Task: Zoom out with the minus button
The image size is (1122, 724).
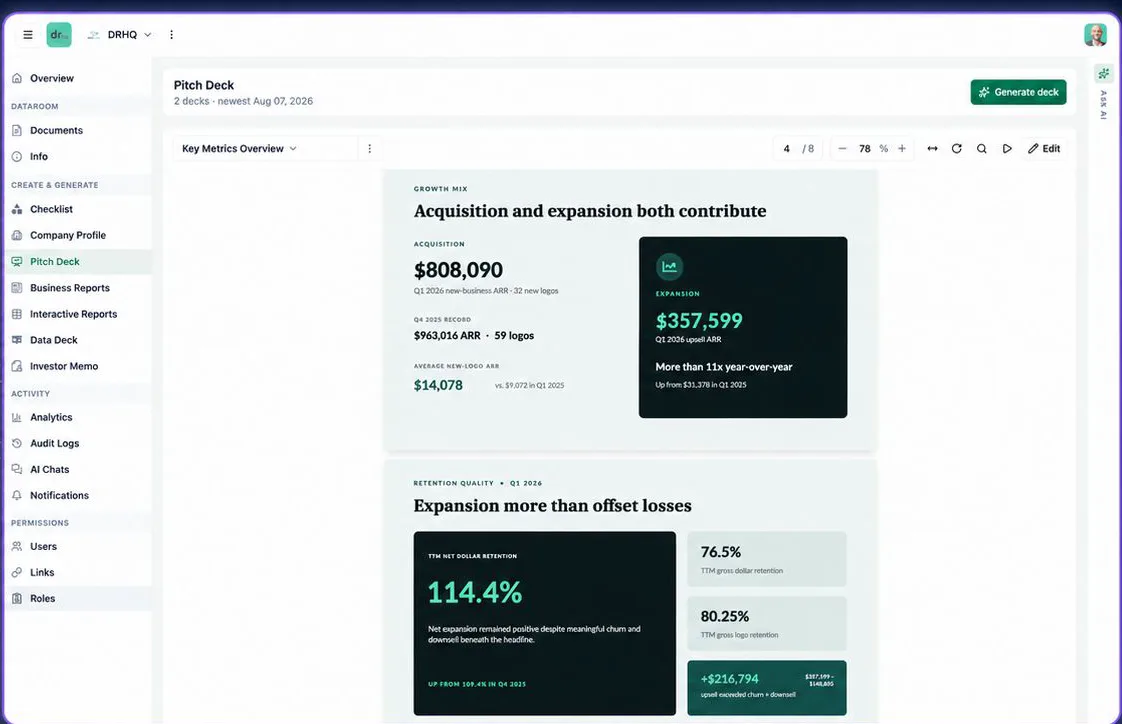Action: (x=842, y=148)
